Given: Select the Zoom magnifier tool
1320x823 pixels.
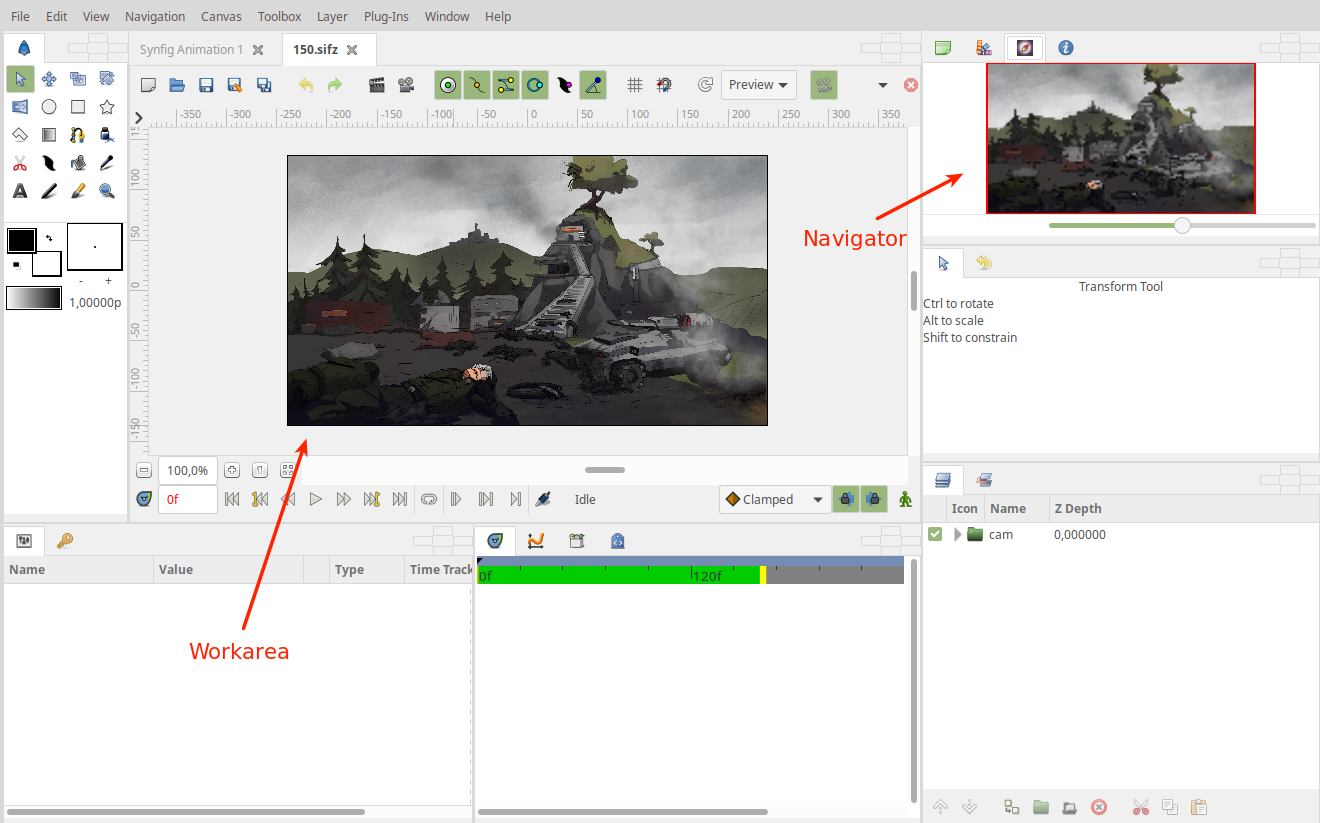Looking at the screenshot, I should [x=107, y=190].
